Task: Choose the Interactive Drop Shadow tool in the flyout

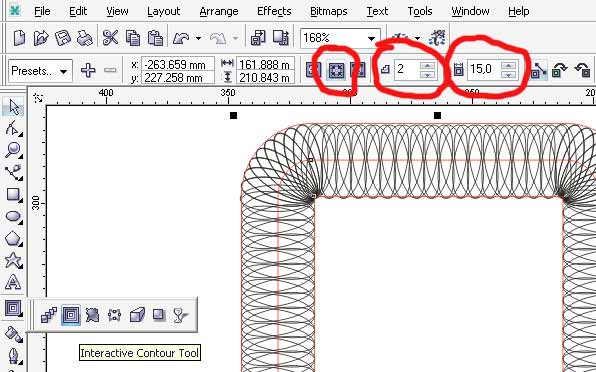Action: 159,315
